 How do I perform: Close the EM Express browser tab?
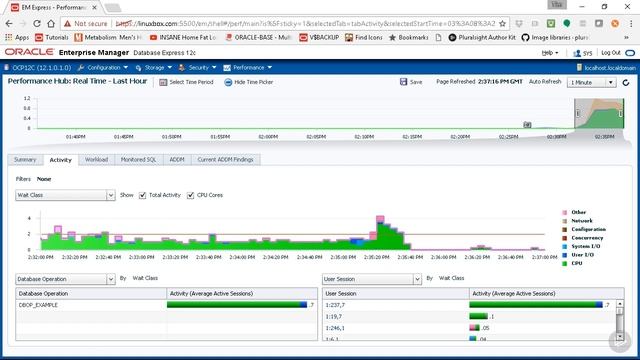(94, 7)
